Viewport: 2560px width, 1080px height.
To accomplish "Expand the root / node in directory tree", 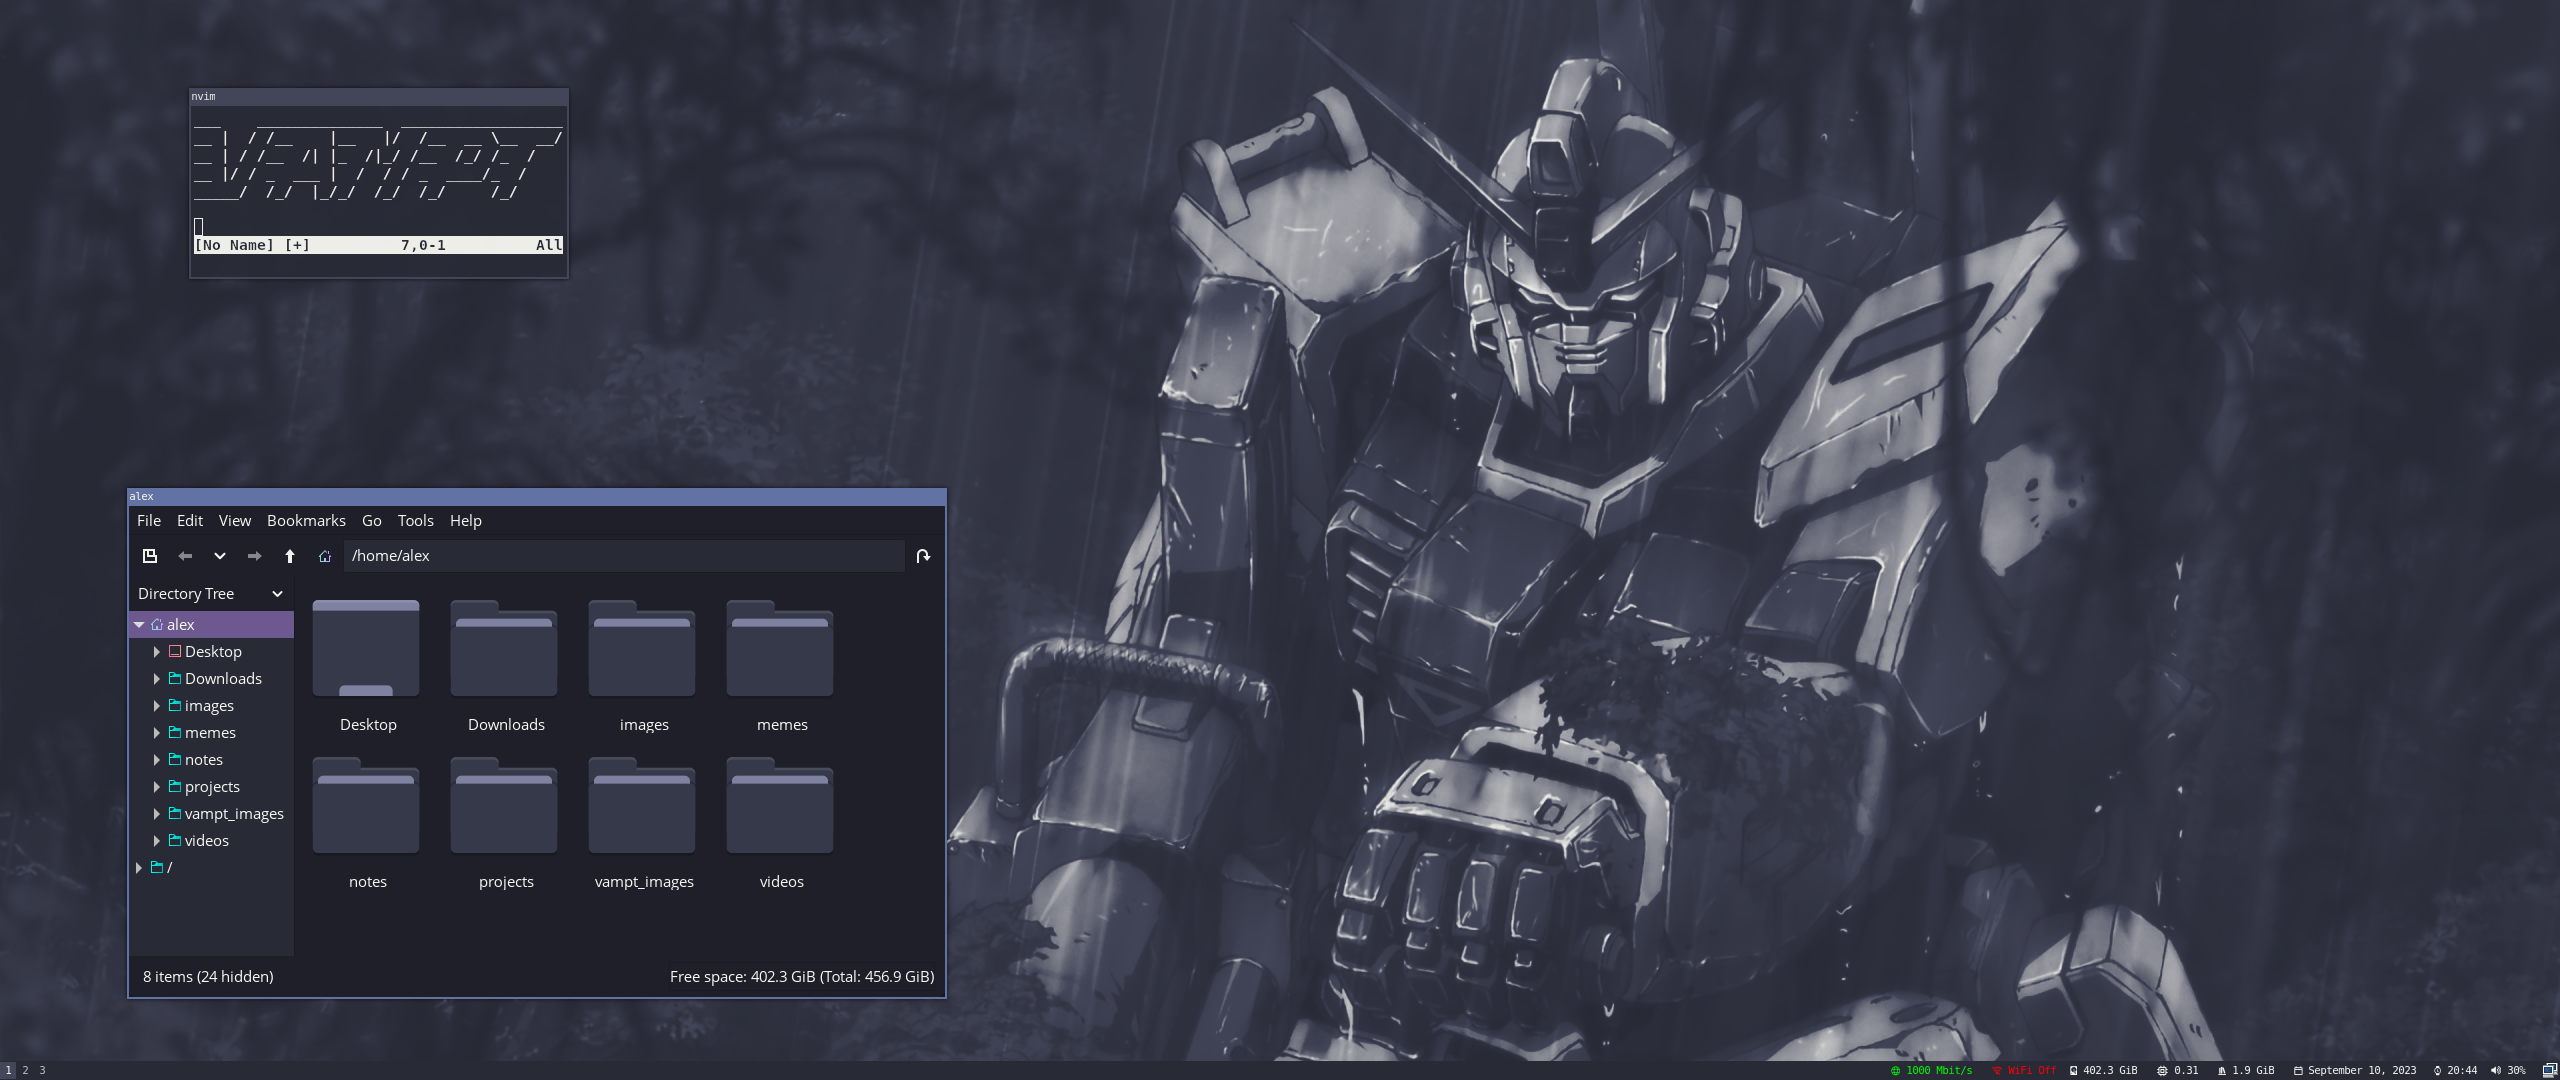I will (139, 868).
